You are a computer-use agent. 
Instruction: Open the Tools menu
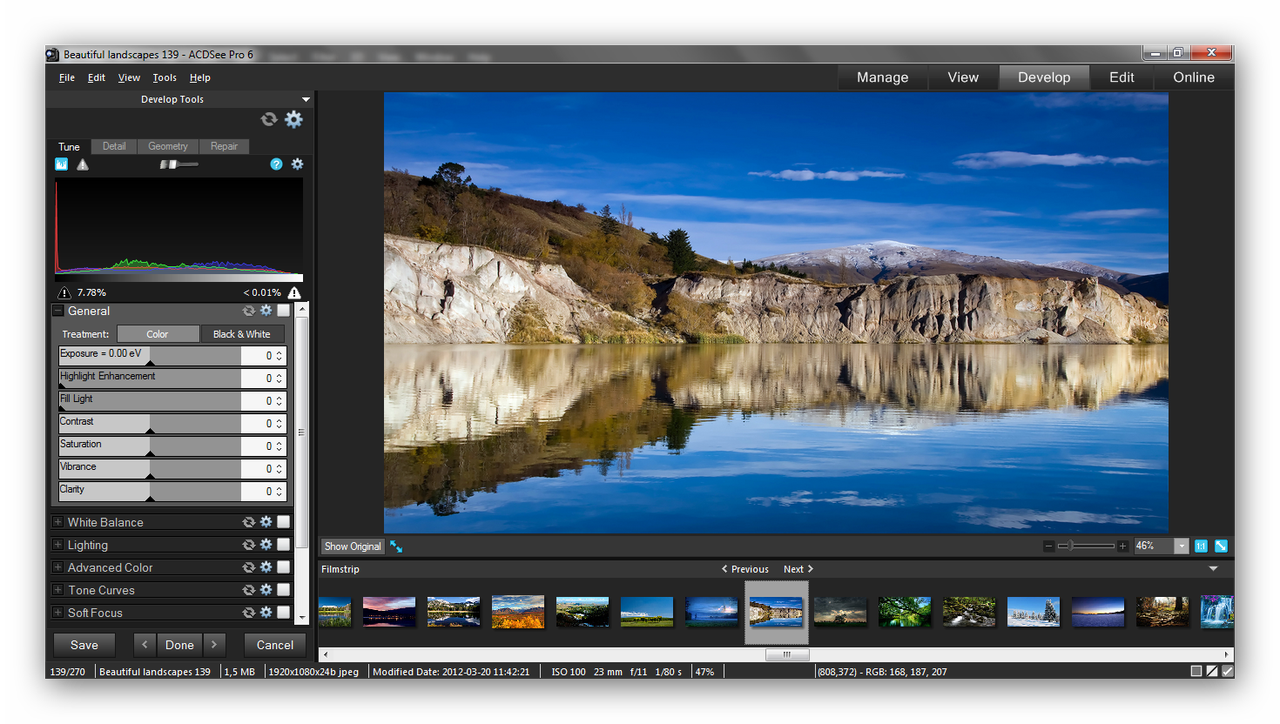click(164, 77)
